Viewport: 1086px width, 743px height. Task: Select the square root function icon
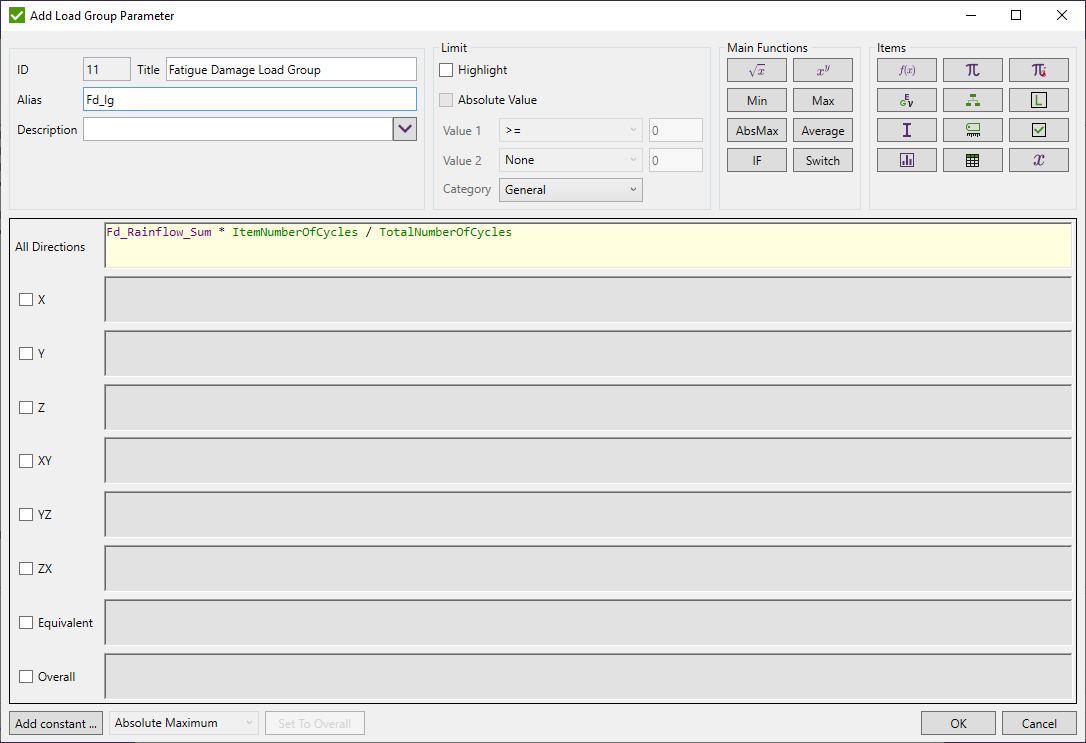coord(756,69)
